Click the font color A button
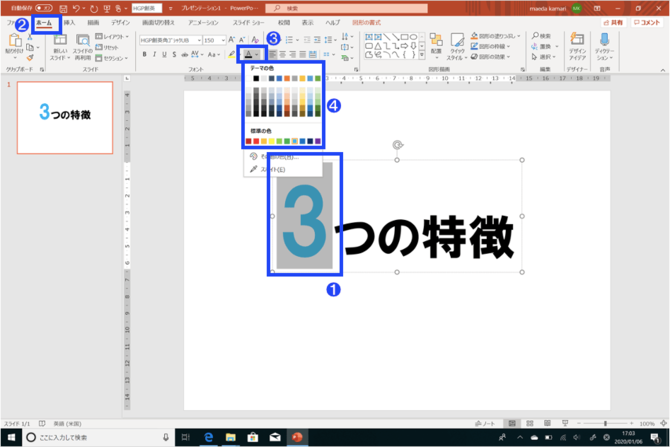The height and width of the screenshot is (447, 670). pyautogui.click(x=249, y=54)
